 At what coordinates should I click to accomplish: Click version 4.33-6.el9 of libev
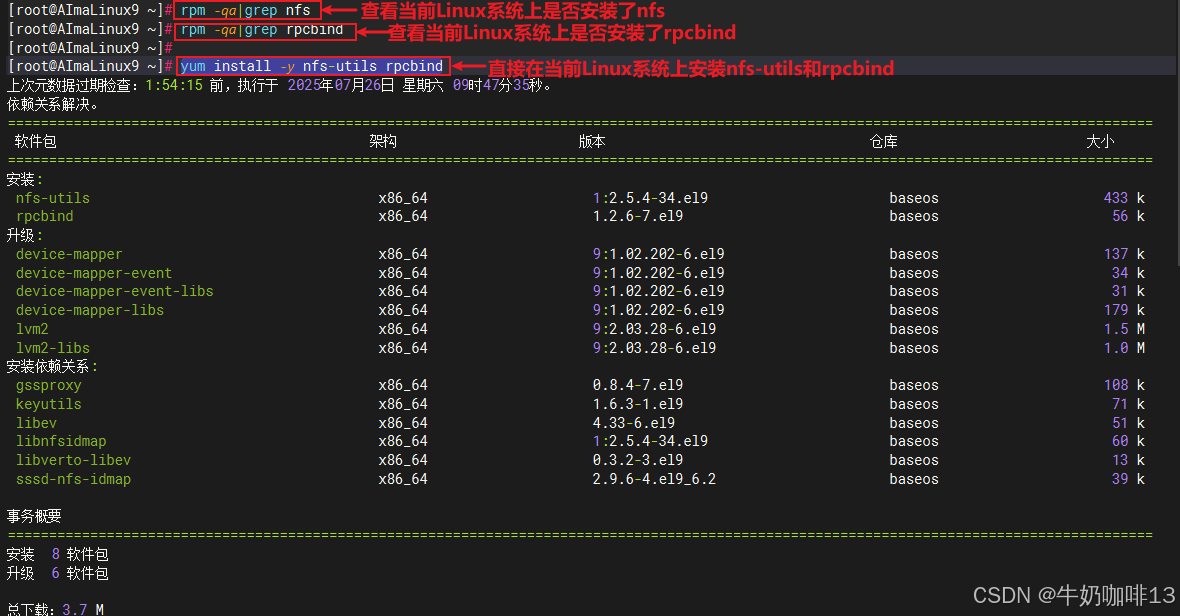[634, 423]
